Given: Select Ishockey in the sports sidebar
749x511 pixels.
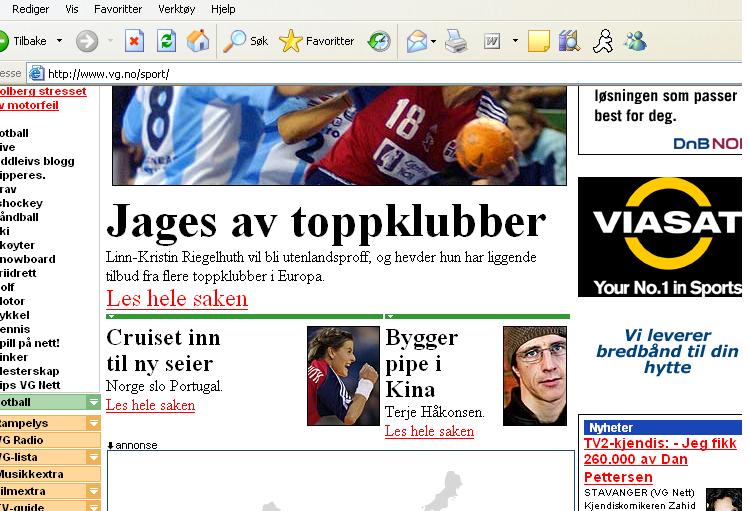Looking at the screenshot, I should pyautogui.click(x=21, y=203).
